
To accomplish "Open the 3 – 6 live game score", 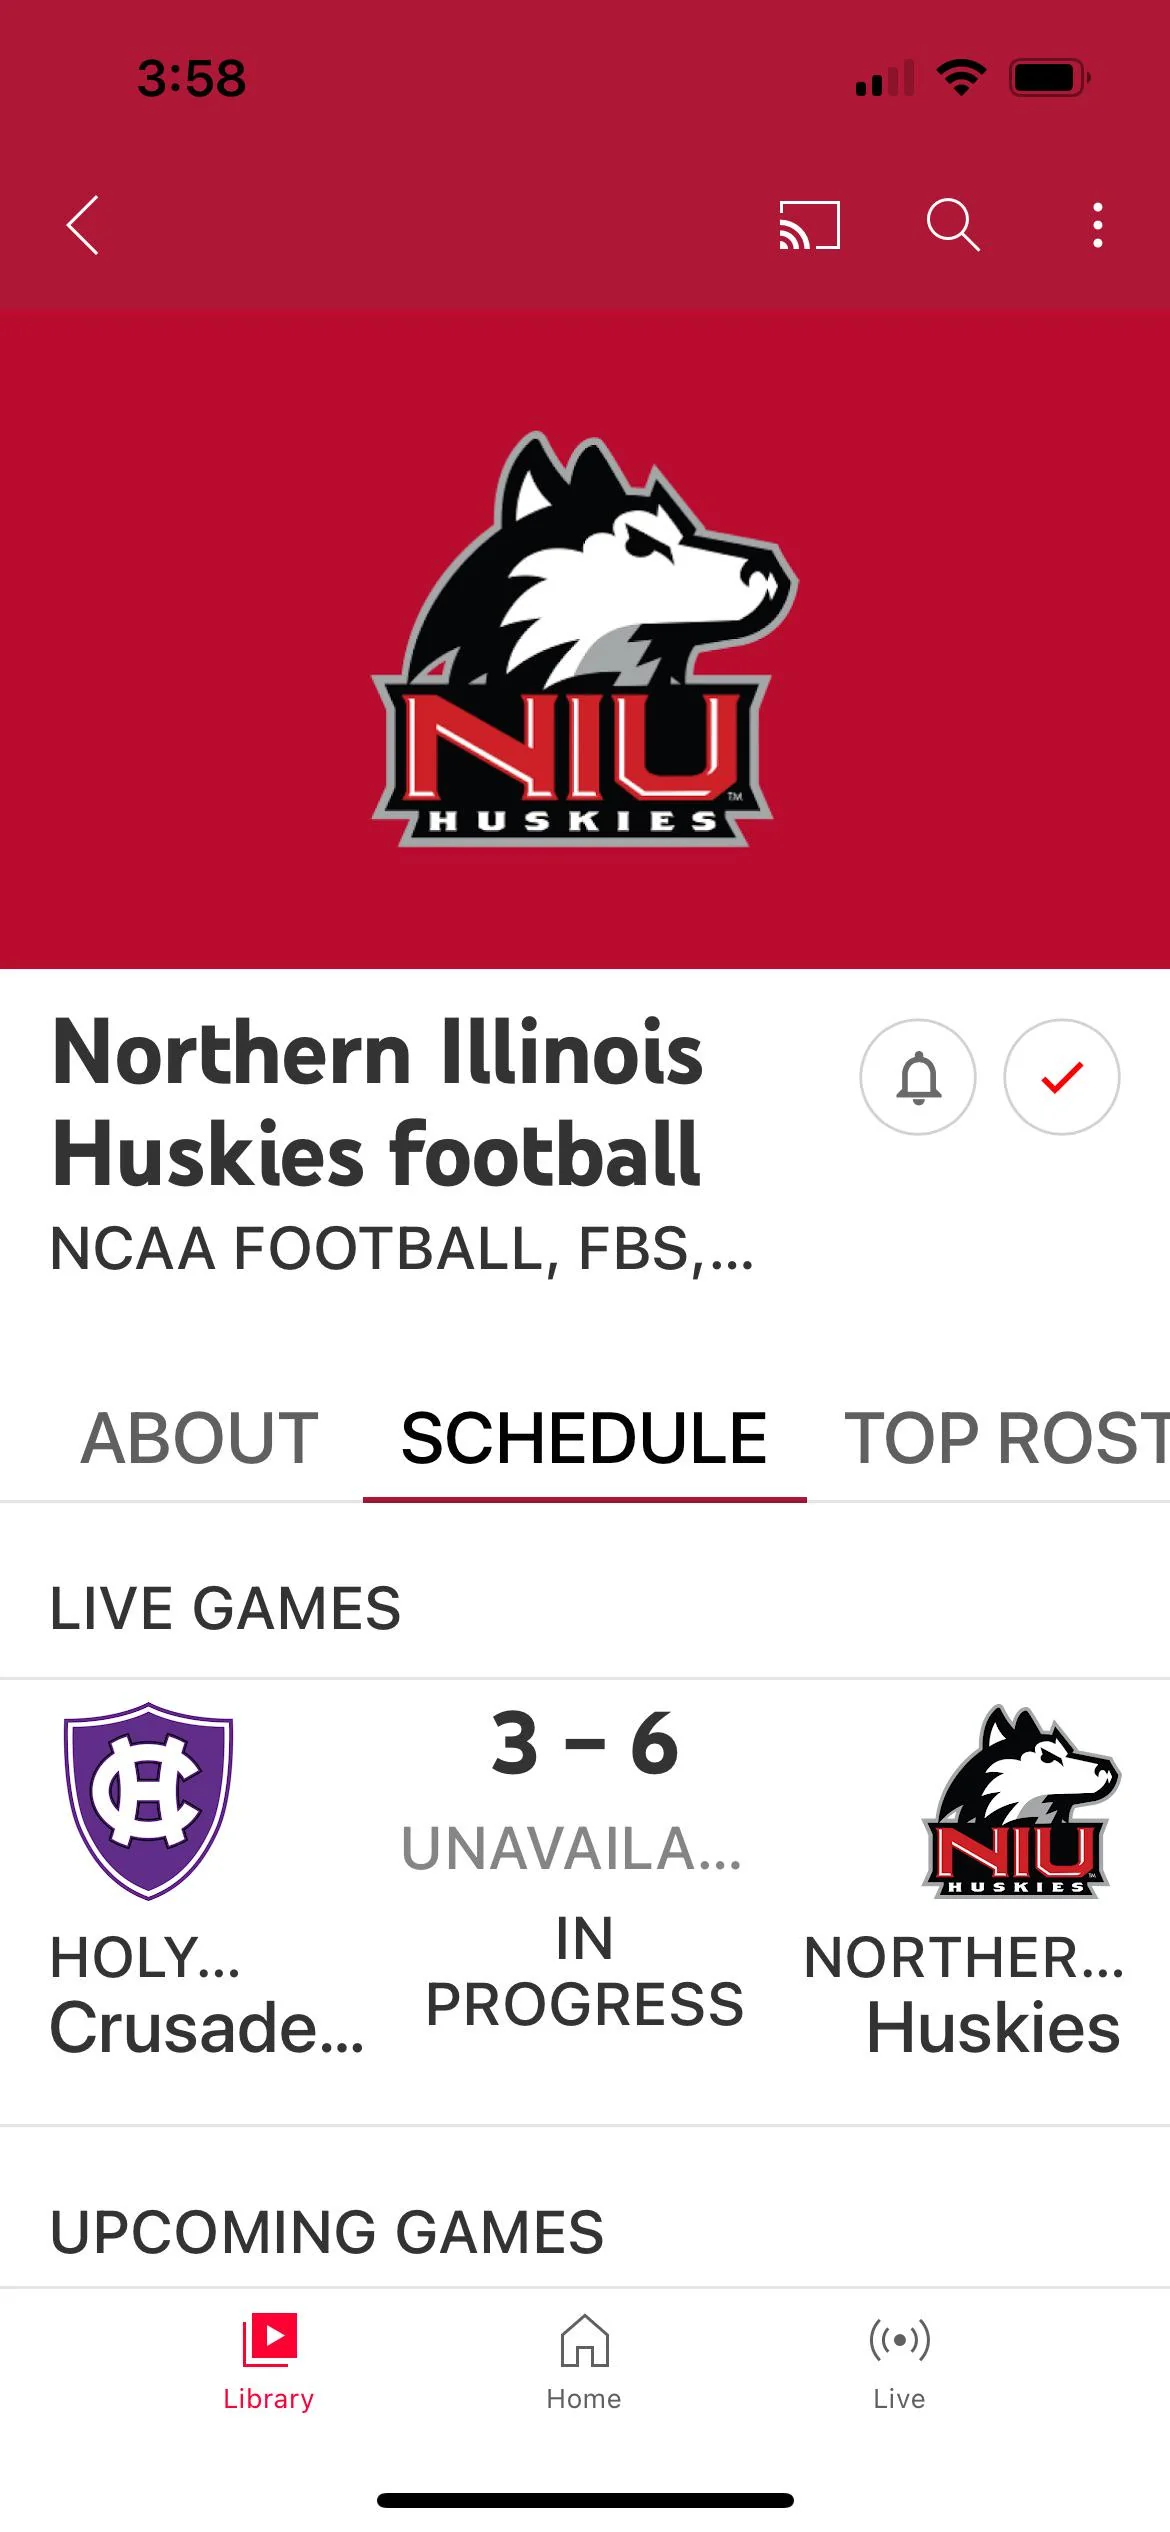I will [x=585, y=1744].
